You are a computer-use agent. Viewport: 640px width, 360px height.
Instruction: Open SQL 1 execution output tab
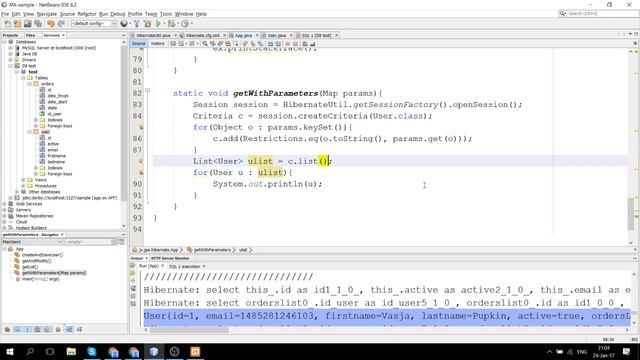pos(184,266)
